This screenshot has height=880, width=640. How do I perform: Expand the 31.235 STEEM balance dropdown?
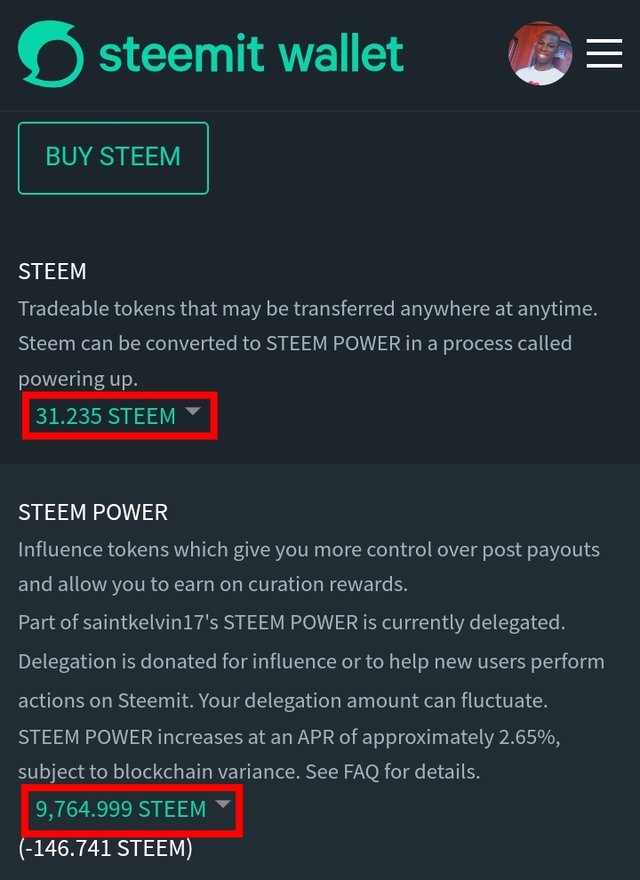tap(106, 416)
